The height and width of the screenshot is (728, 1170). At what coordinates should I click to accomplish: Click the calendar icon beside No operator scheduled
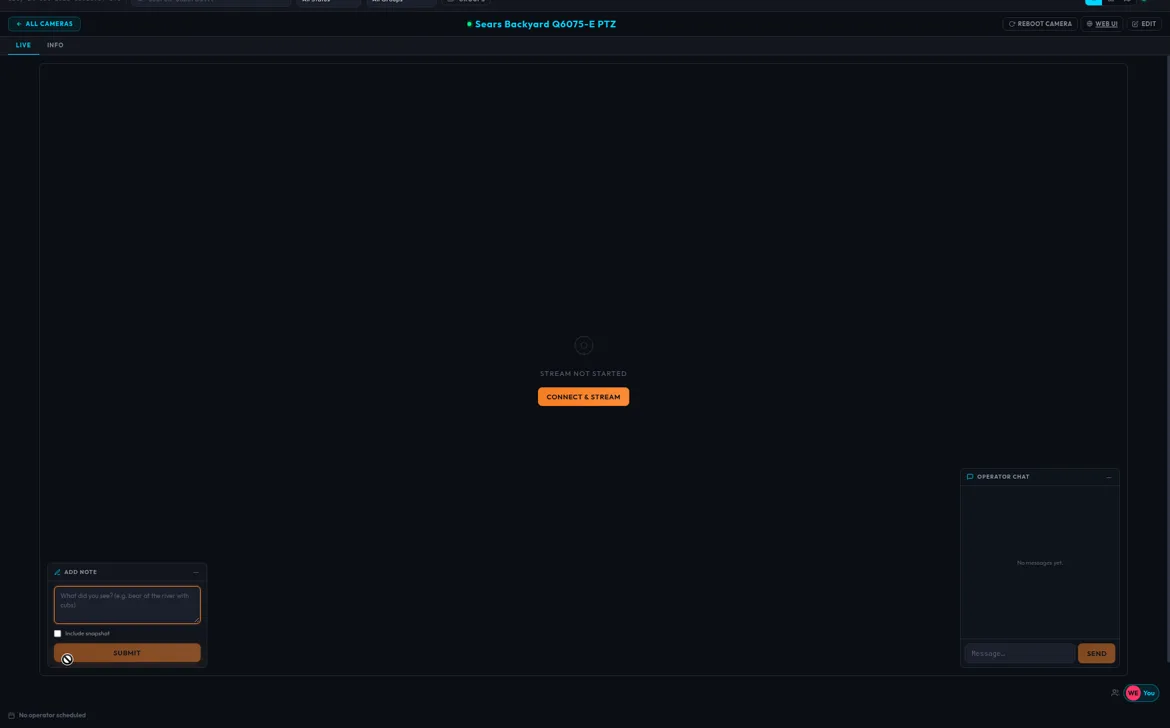[11, 715]
